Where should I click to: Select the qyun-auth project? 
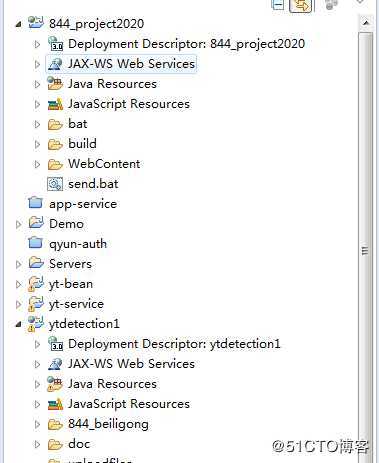click(x=78, y=244)
